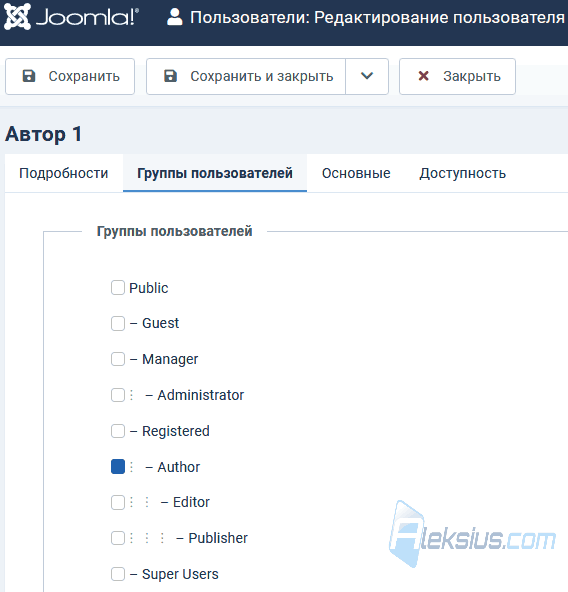Enable the Editor group checkbox
Screen dimensions: 568x592
tap(118, 503)
